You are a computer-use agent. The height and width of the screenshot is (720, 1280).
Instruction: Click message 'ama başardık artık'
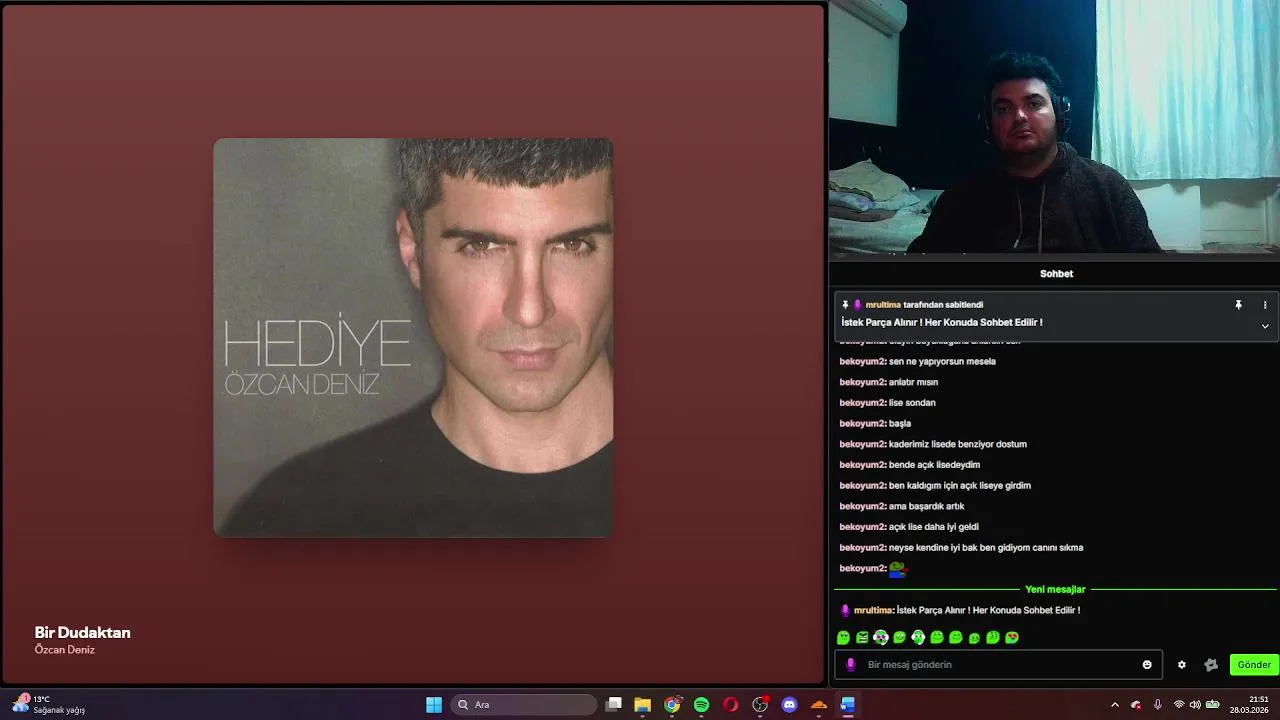[926, 506]
